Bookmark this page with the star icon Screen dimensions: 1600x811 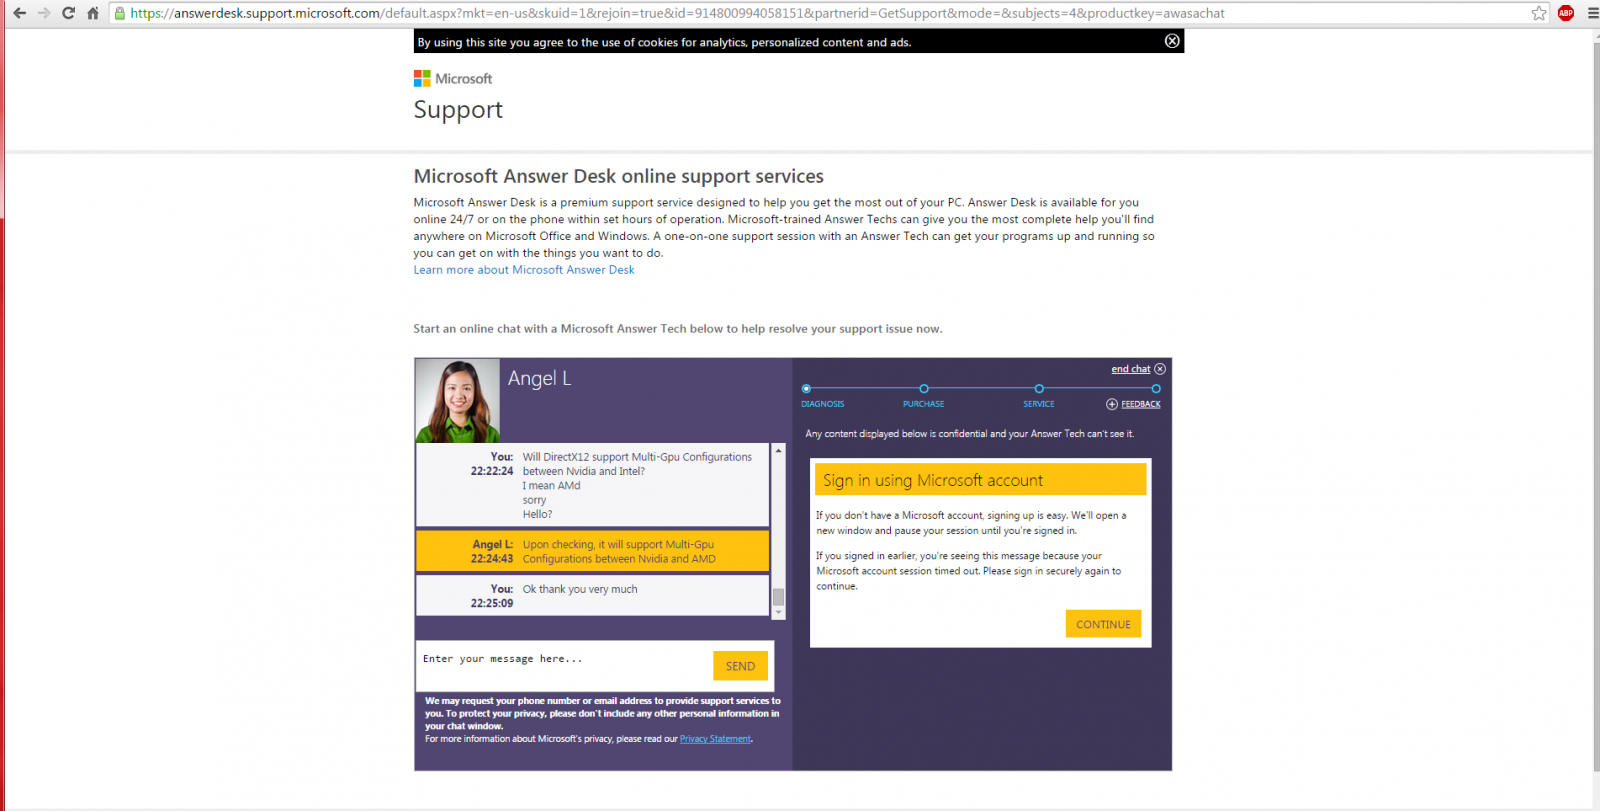point(1539,13)
